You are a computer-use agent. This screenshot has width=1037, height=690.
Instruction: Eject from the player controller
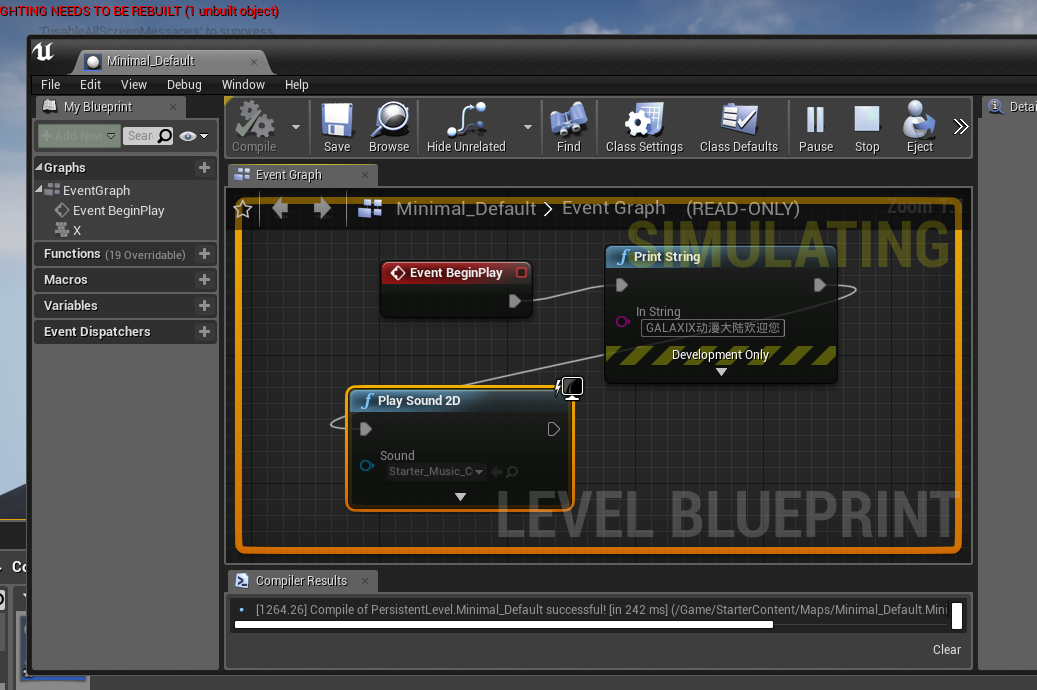(919, 127)
